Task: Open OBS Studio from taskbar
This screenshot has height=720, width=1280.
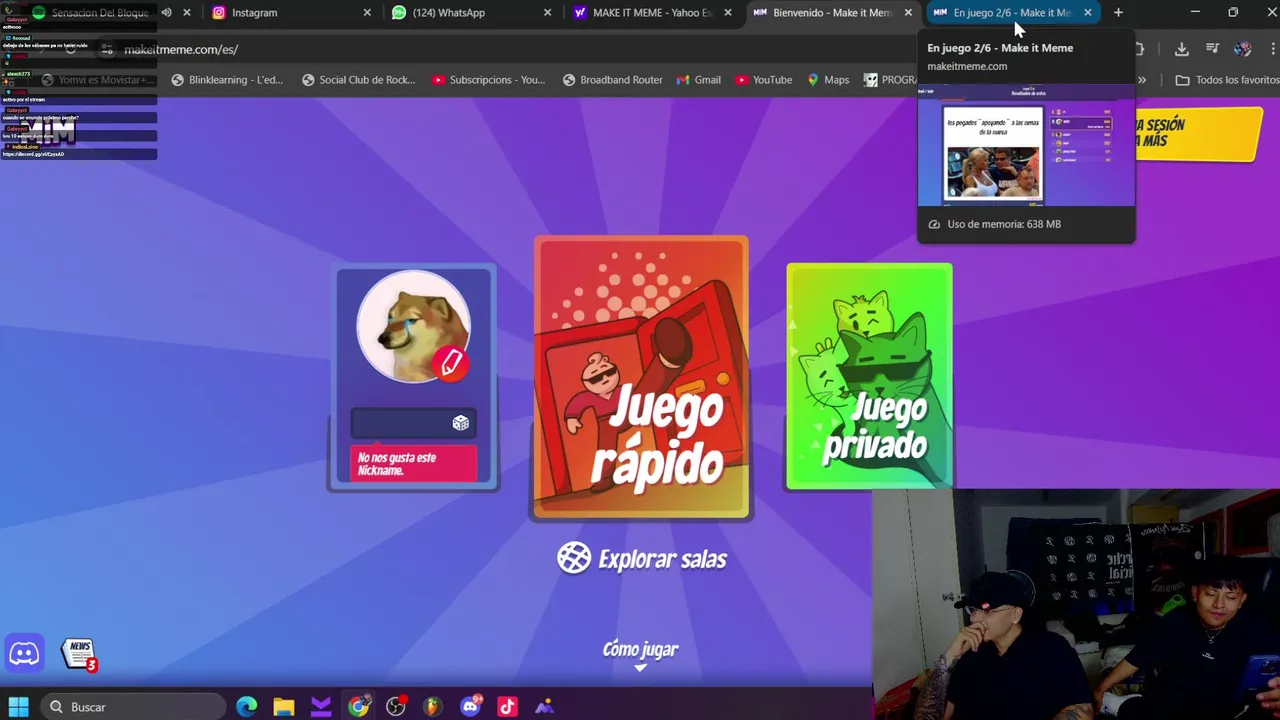Action: click(x=396, y=706)
